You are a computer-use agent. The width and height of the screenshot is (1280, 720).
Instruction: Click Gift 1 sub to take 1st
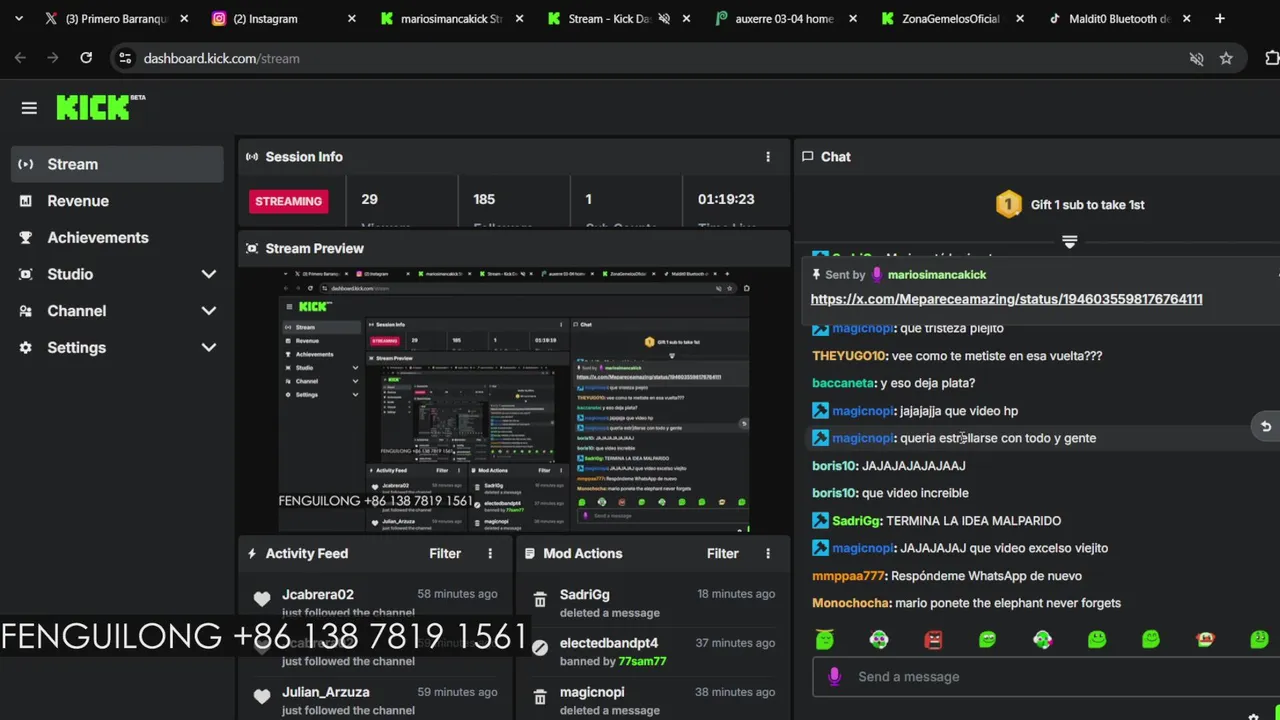click(1087, 205)
